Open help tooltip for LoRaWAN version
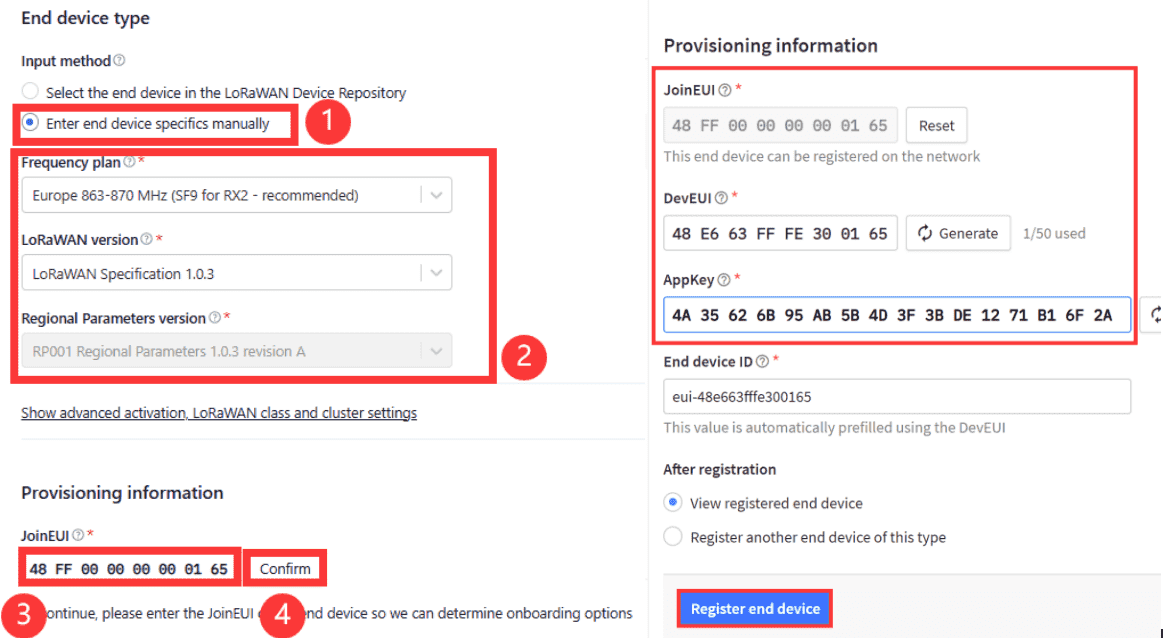Screen dimensions: 1165x638 pos(146,239)
